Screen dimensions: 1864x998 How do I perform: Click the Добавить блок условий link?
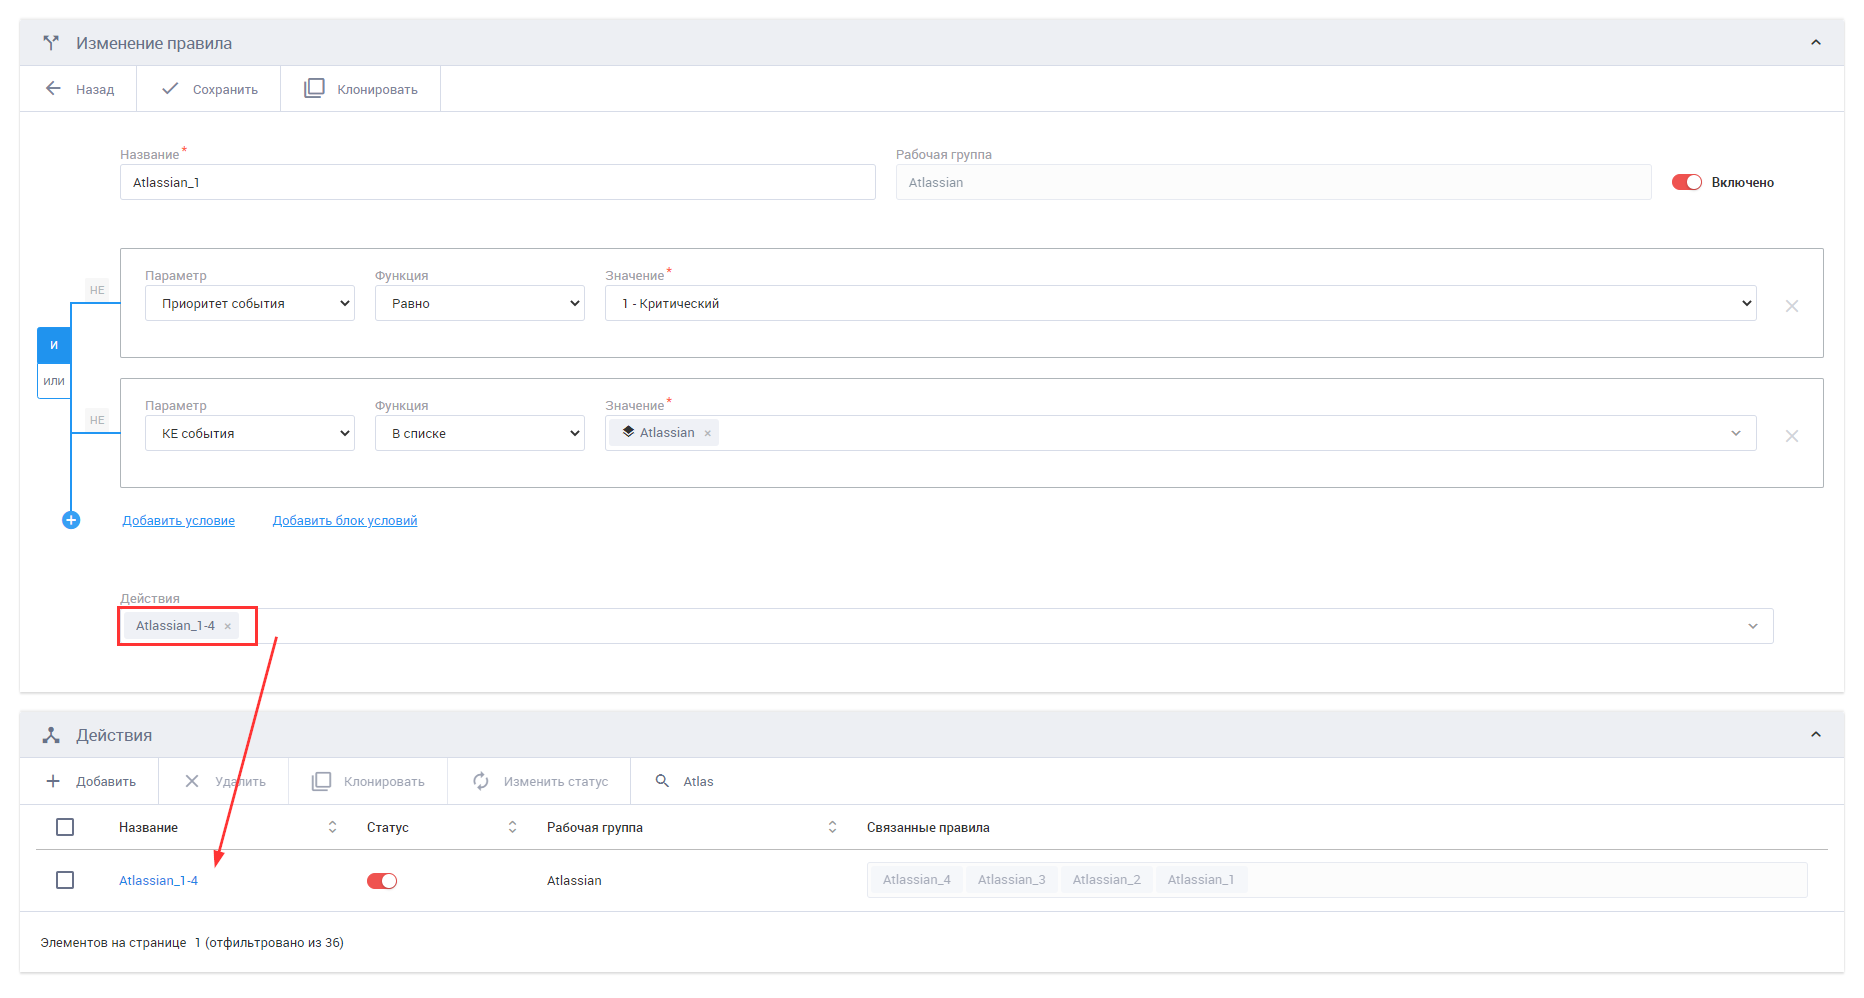(x=345, y=521)
